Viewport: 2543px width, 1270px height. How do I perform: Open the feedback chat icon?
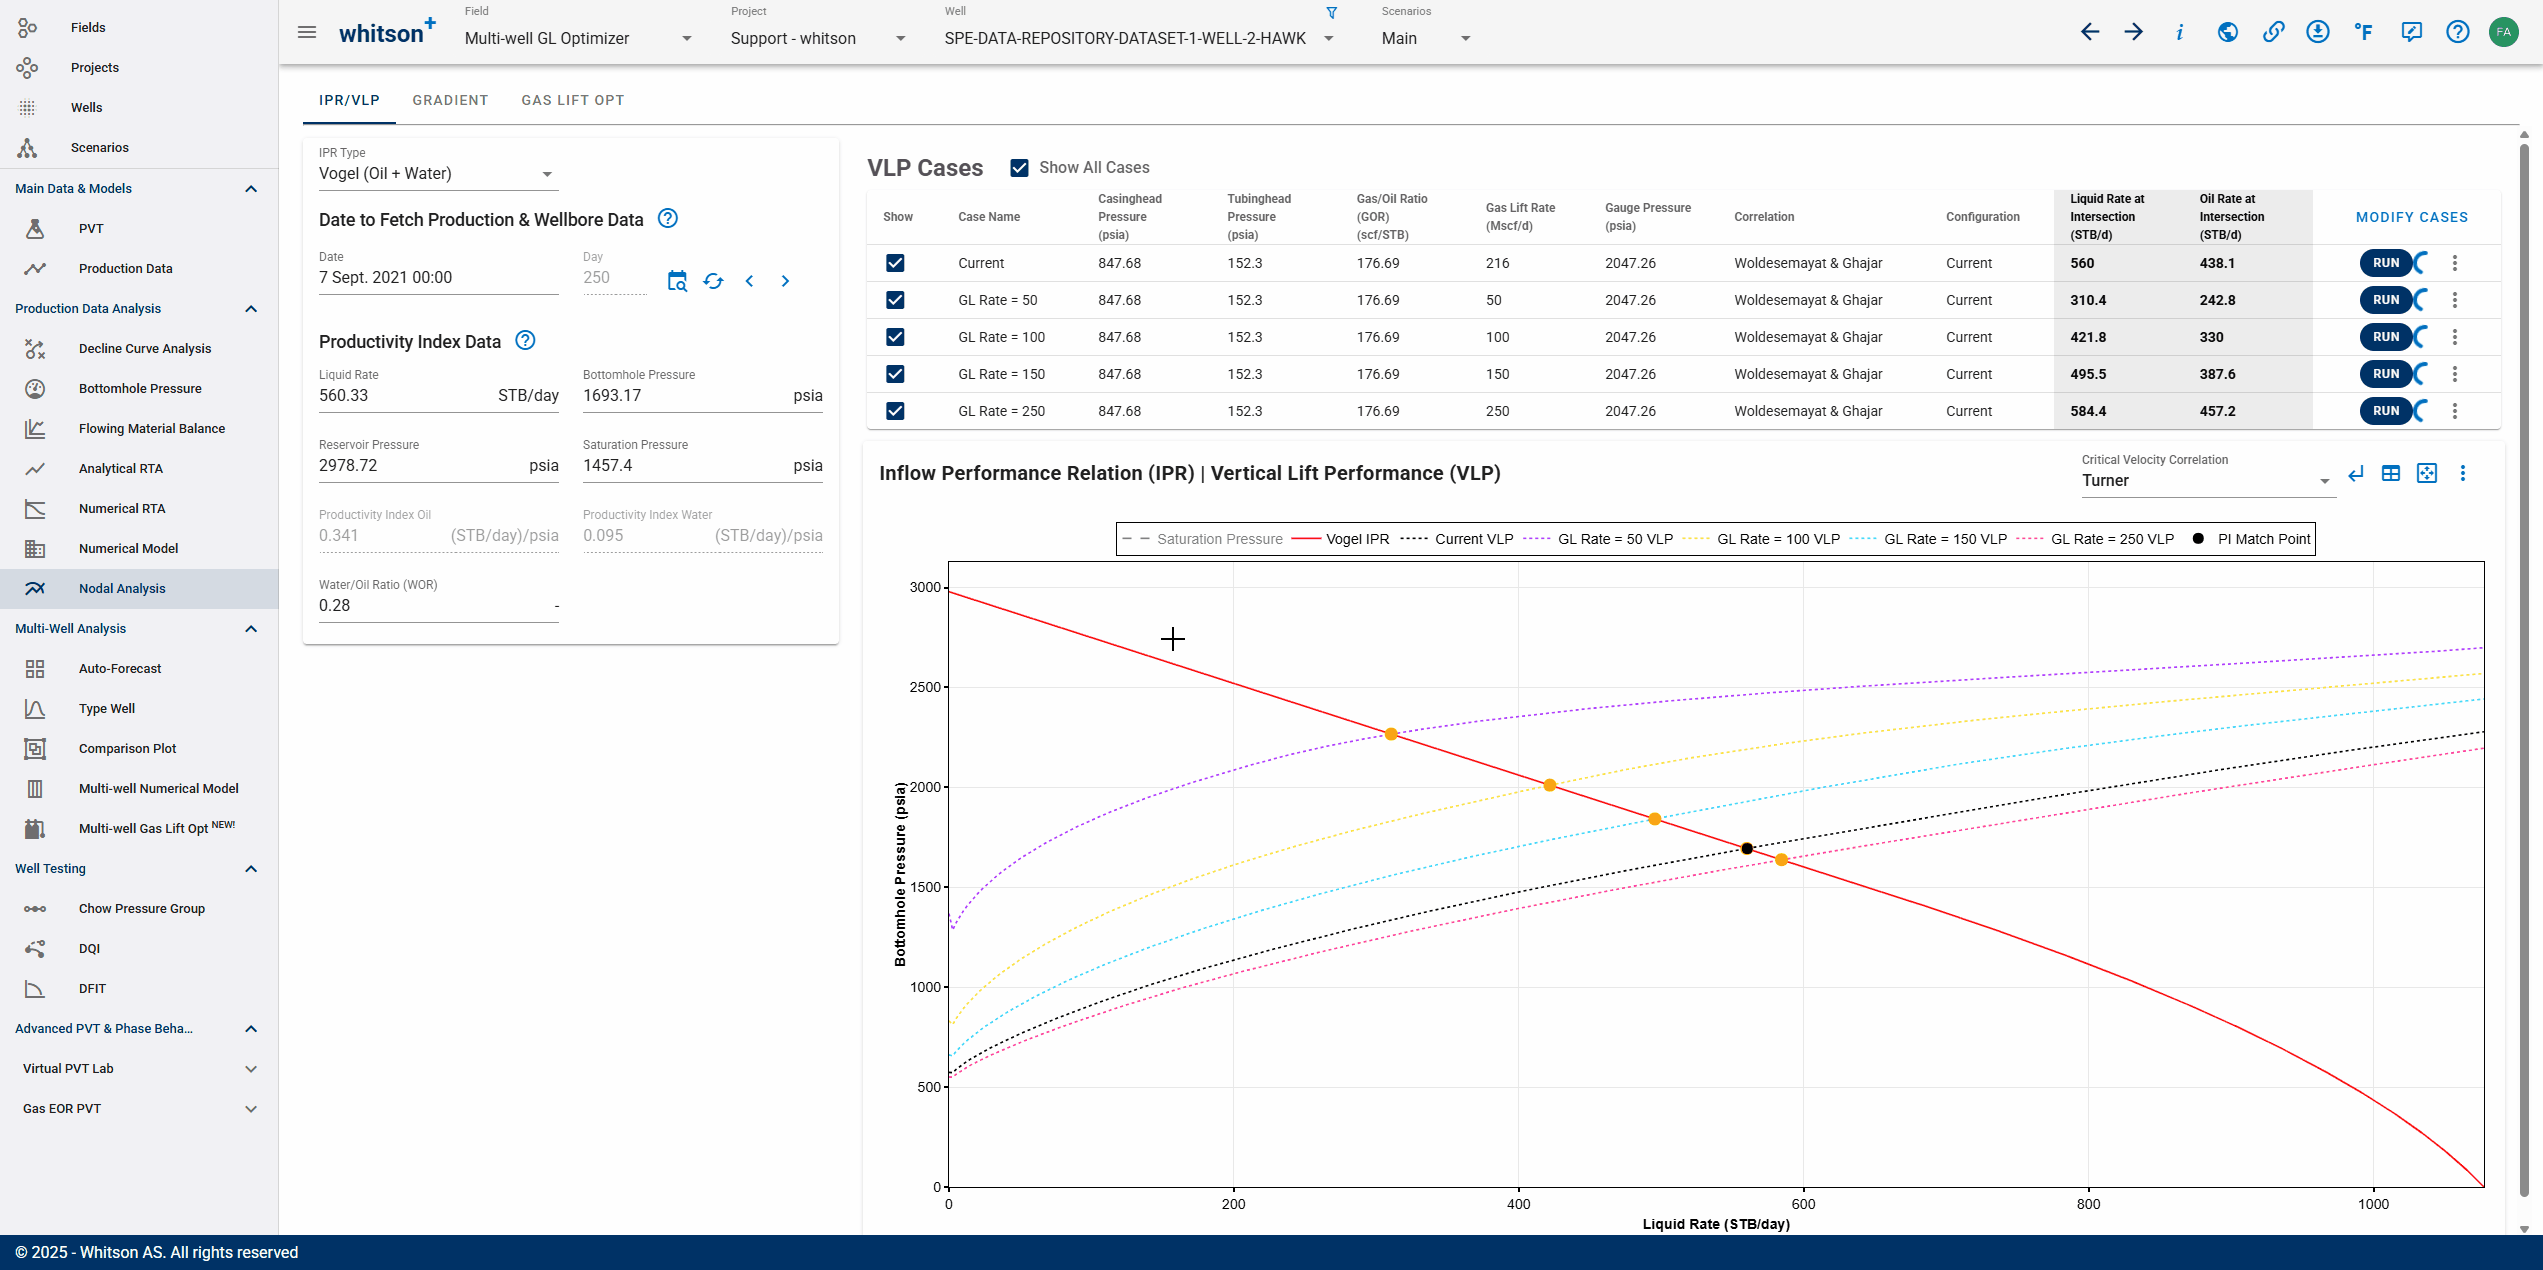pos(2412,32)
